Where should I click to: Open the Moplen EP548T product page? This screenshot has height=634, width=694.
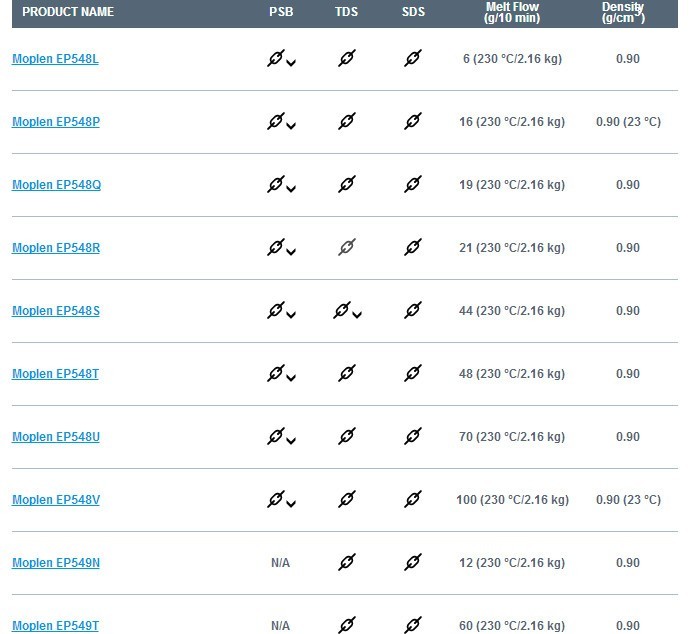click(55, 374)
